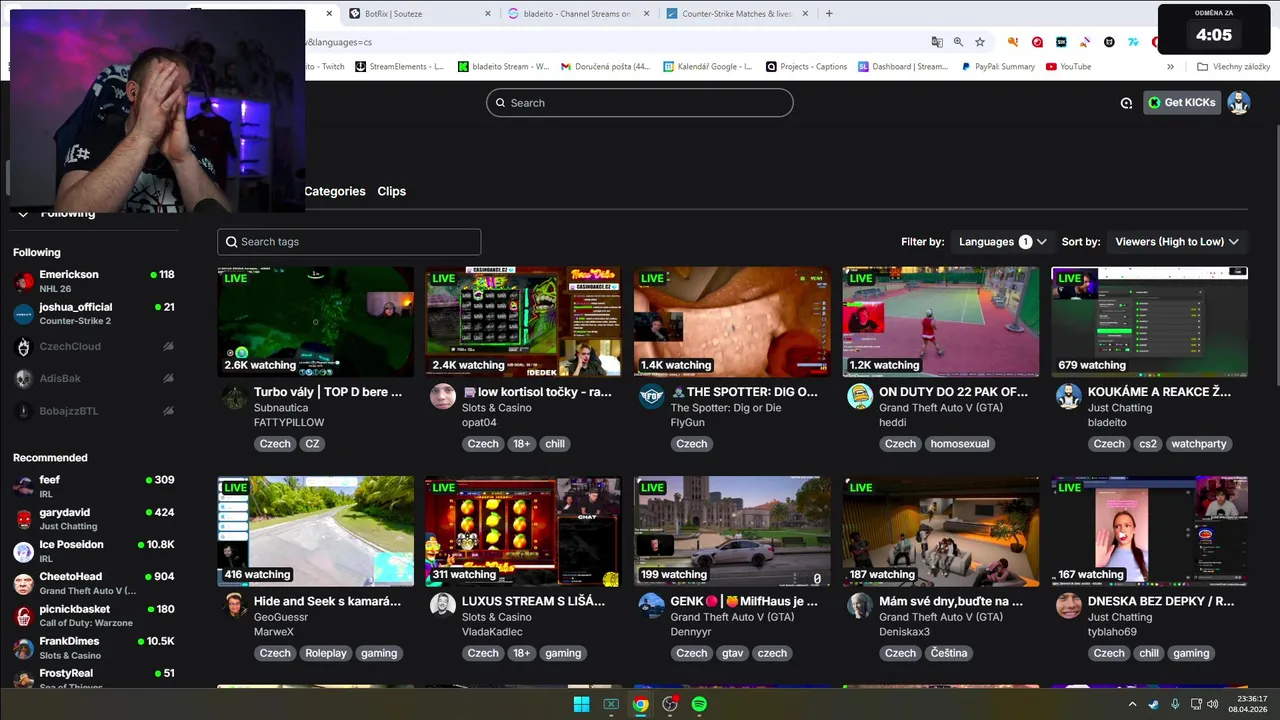Click the search magnifier icon in the Search box
The width and height of the screenshot is (1280, 720).
click(500, 103)
